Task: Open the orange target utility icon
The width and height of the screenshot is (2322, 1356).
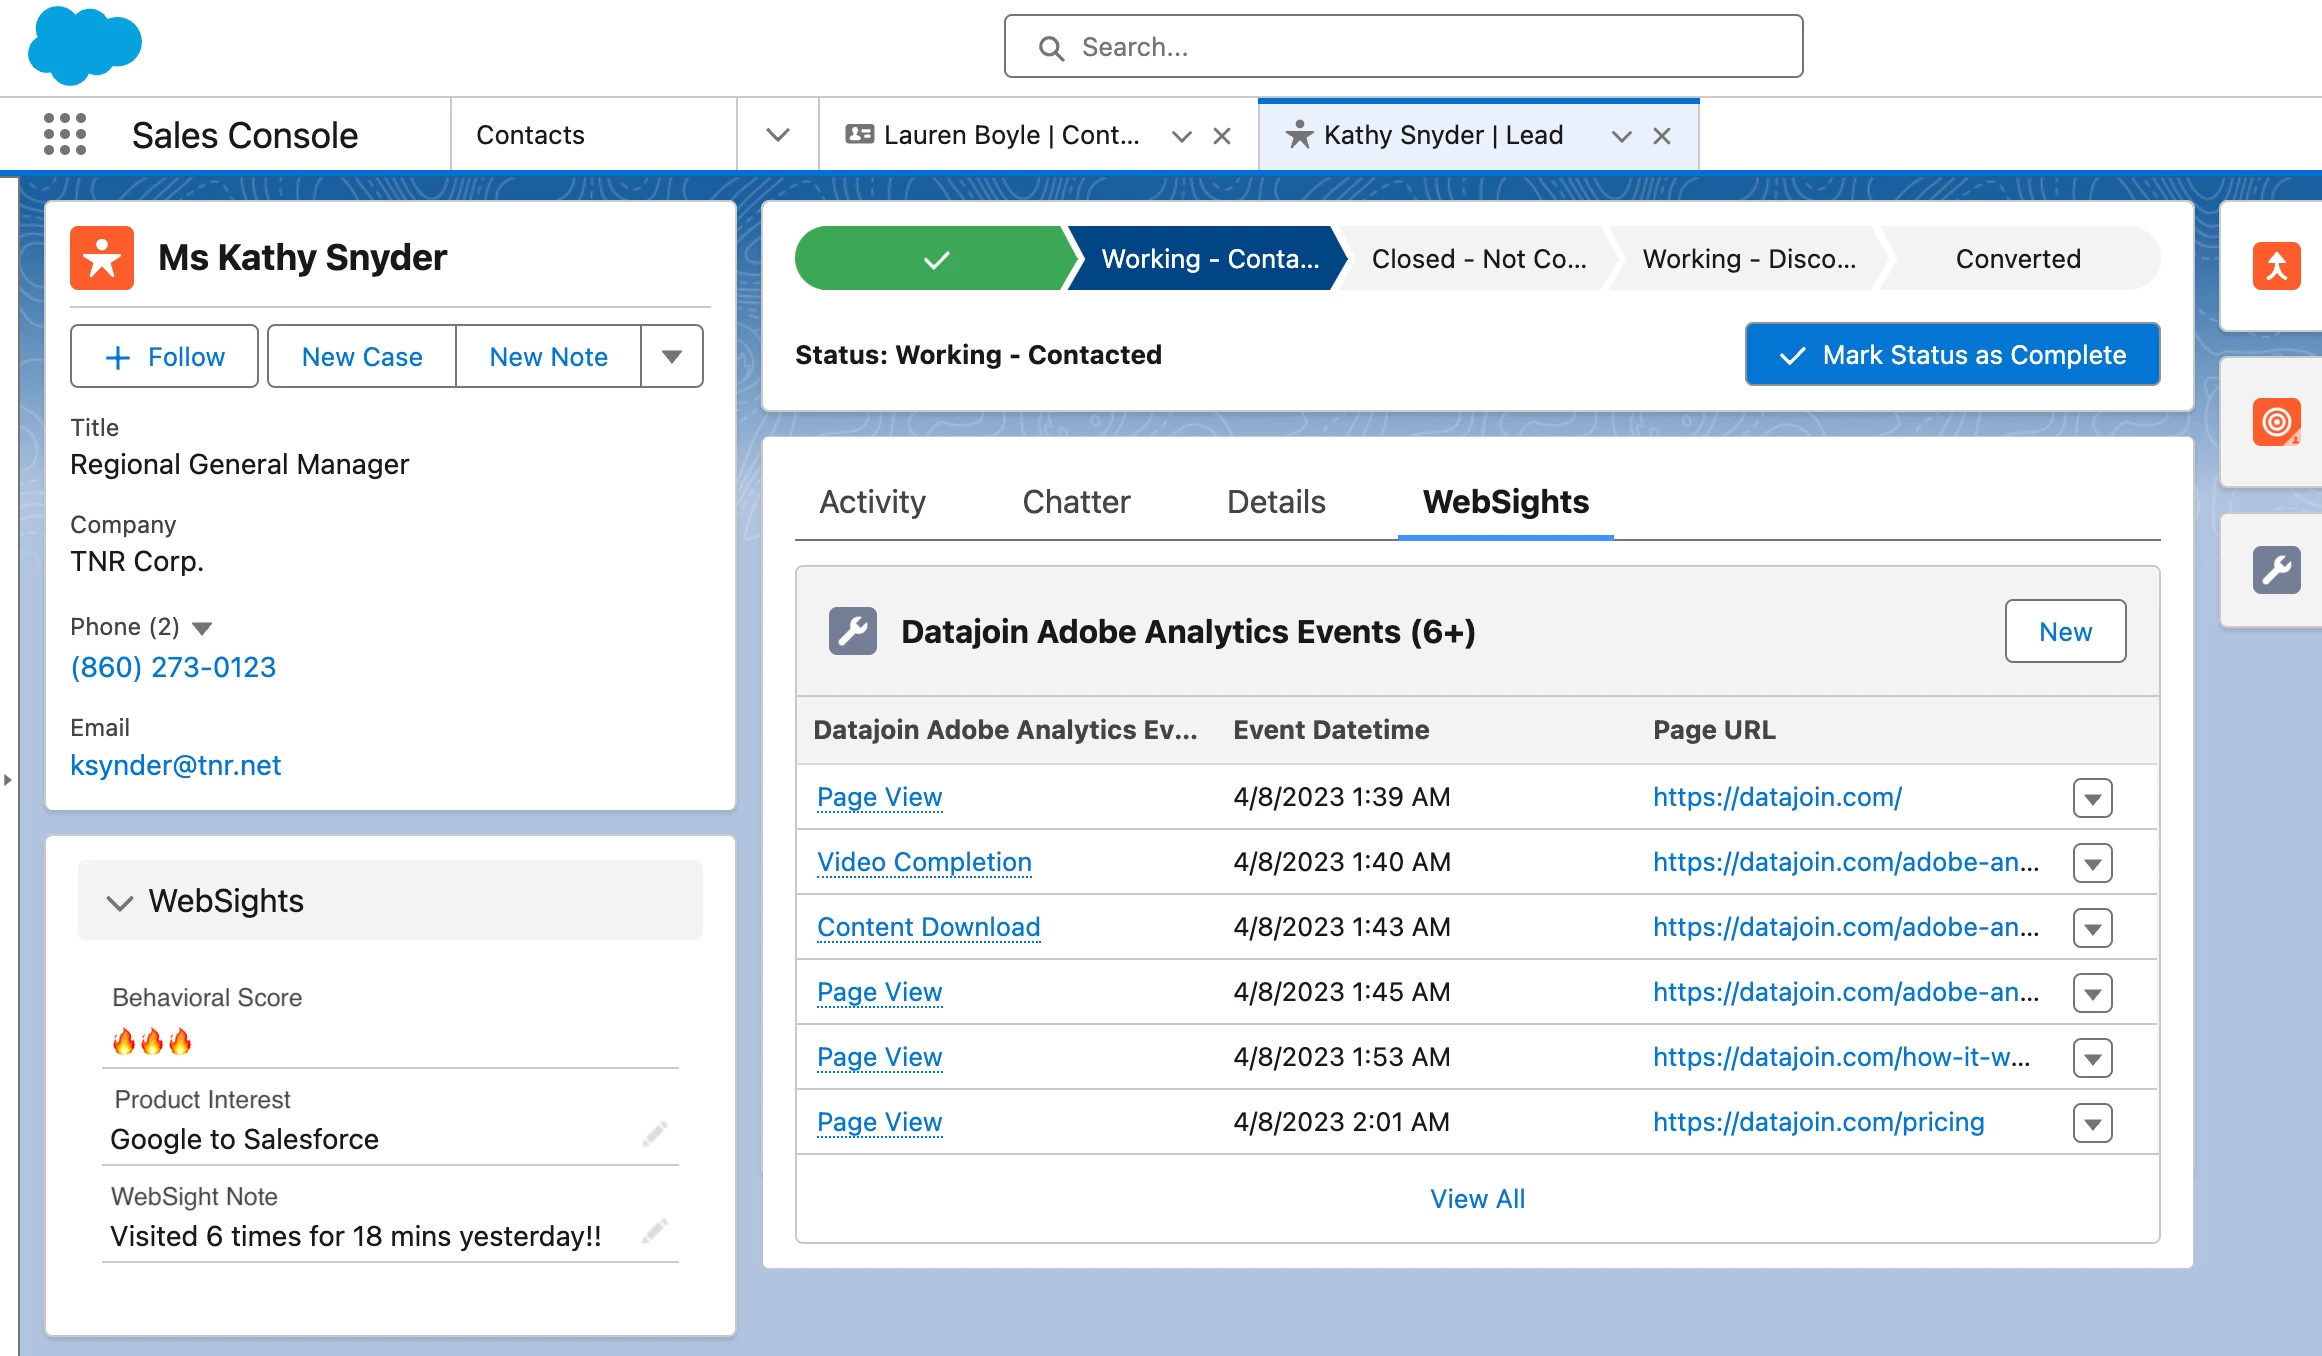Action: pos(2276,422)
